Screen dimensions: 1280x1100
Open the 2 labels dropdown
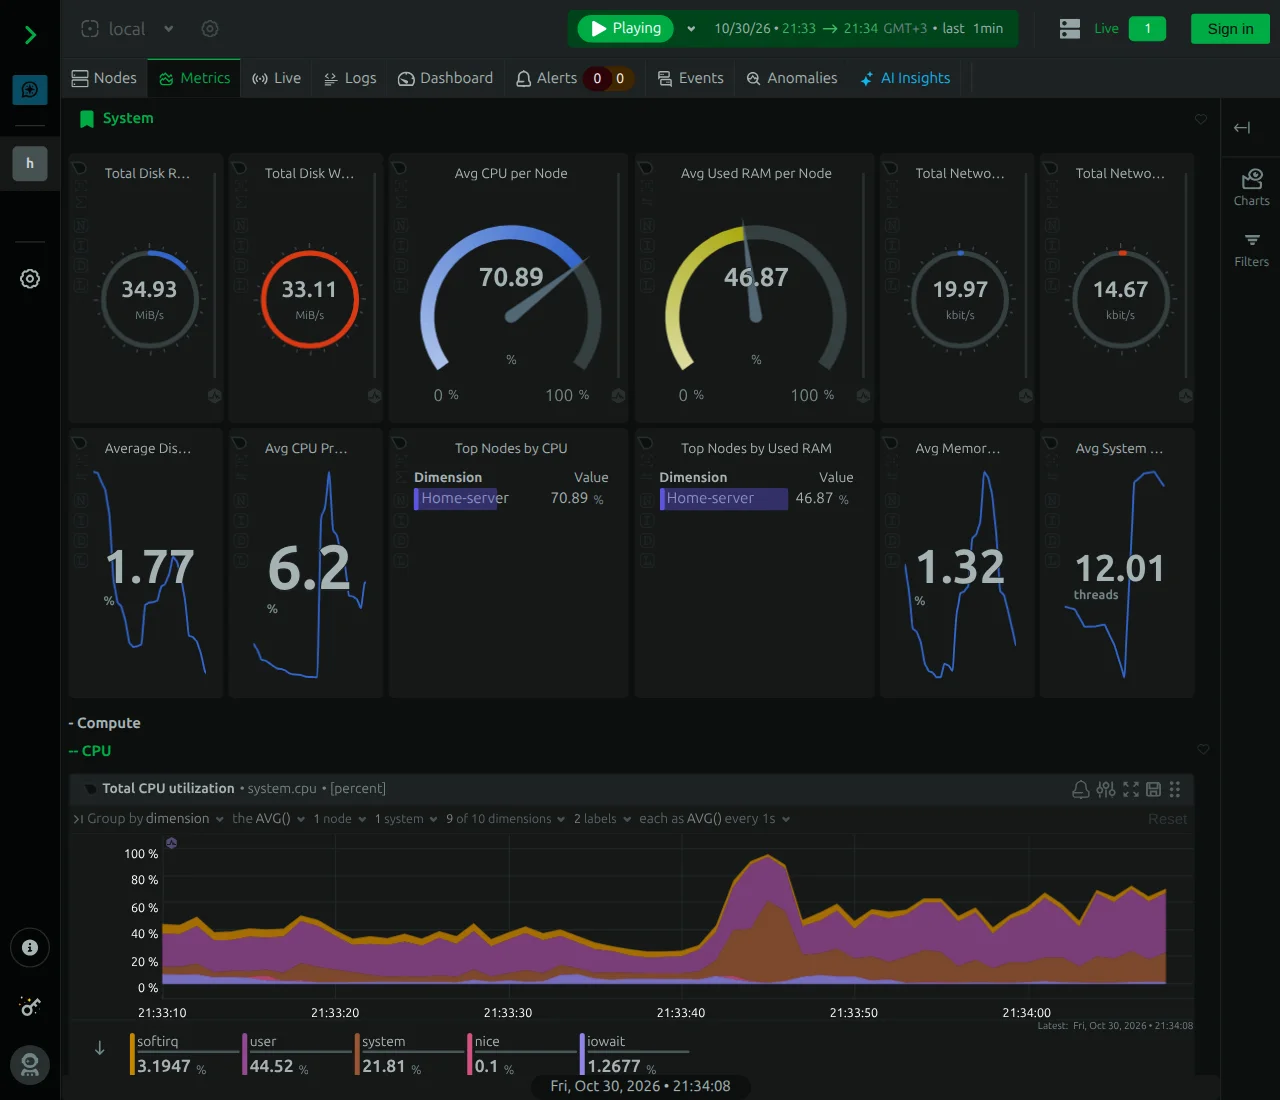602,819
